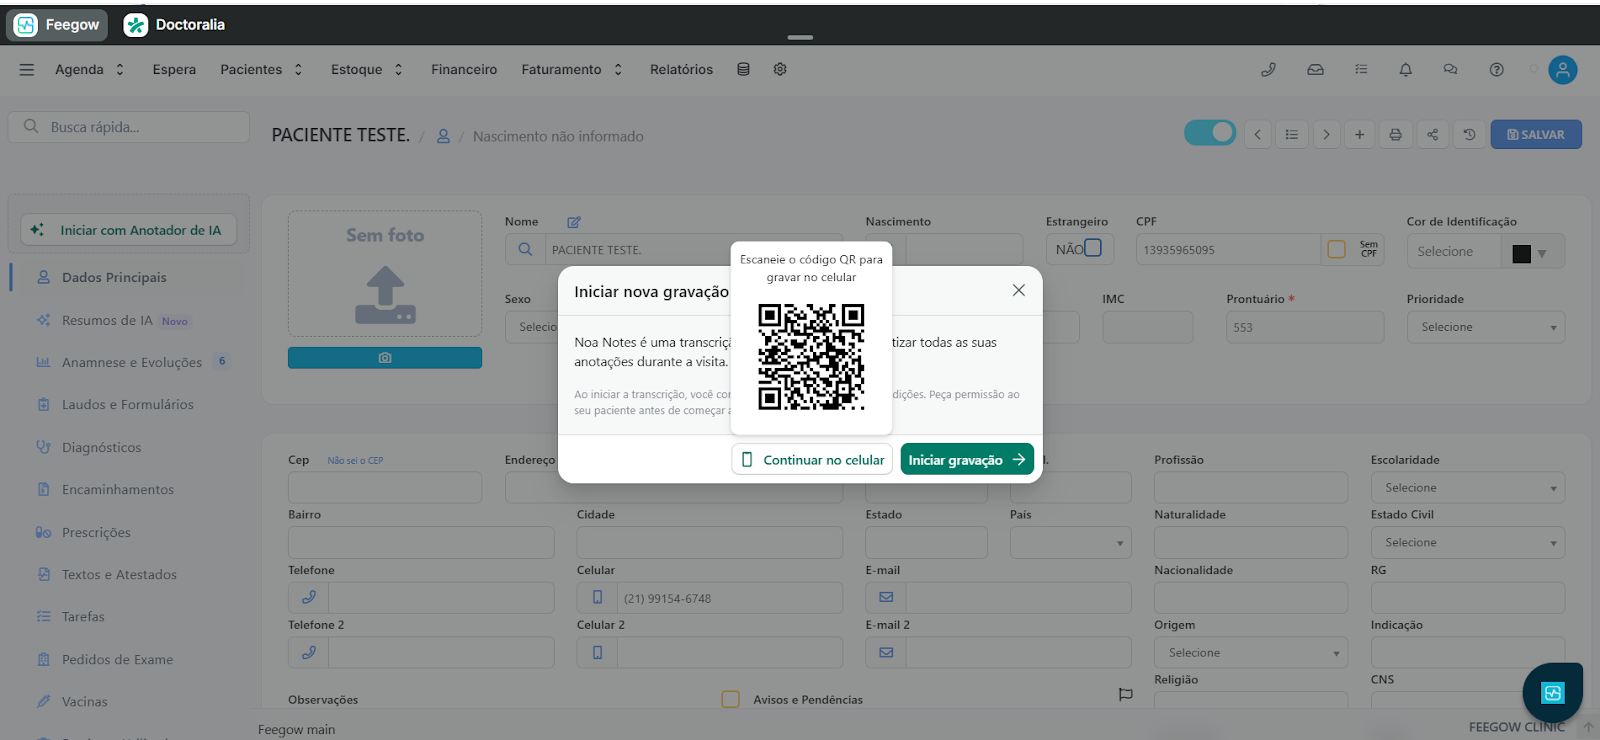
Task: Expand the Agenda menu
Action: (x=89, y=70)
